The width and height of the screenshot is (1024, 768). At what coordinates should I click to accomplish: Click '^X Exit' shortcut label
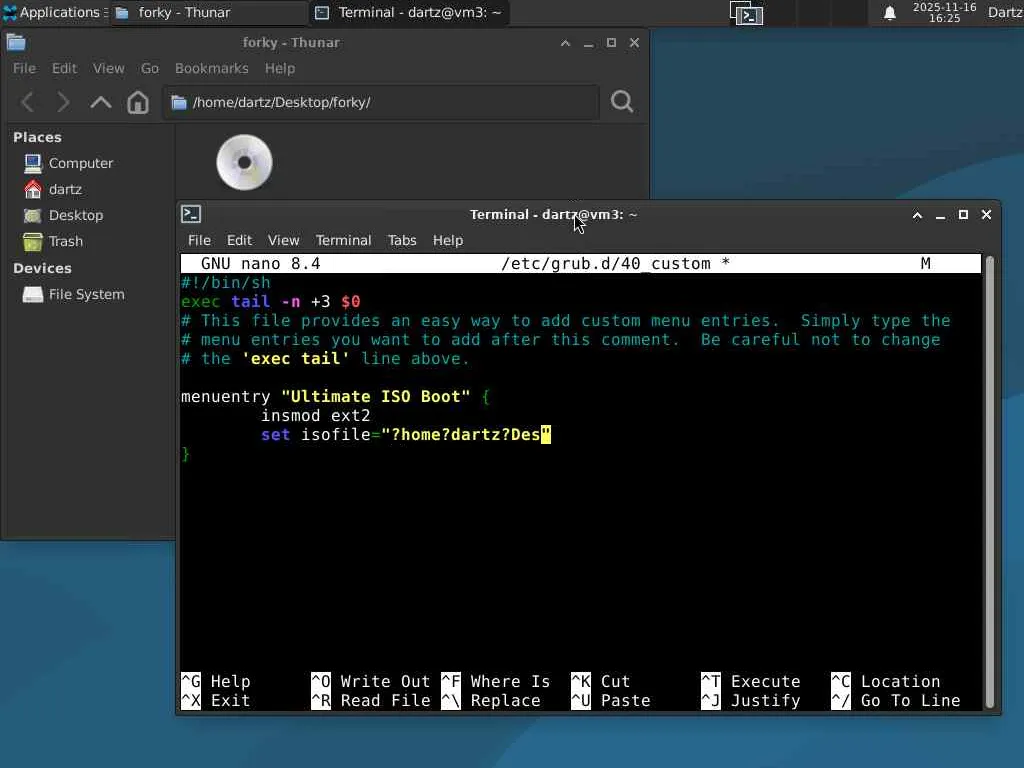(x=216, y=700)
